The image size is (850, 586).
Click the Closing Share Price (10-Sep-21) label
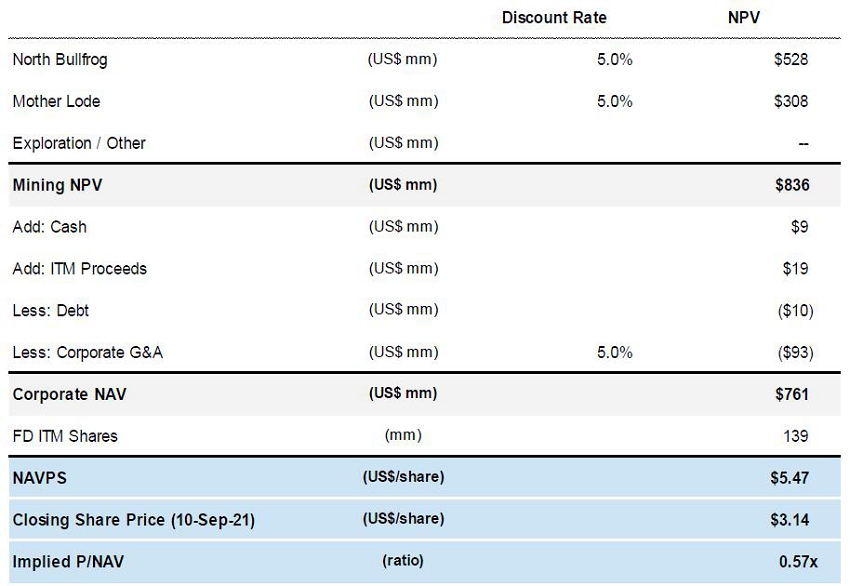pyautogui.click(x=133, y=520)
